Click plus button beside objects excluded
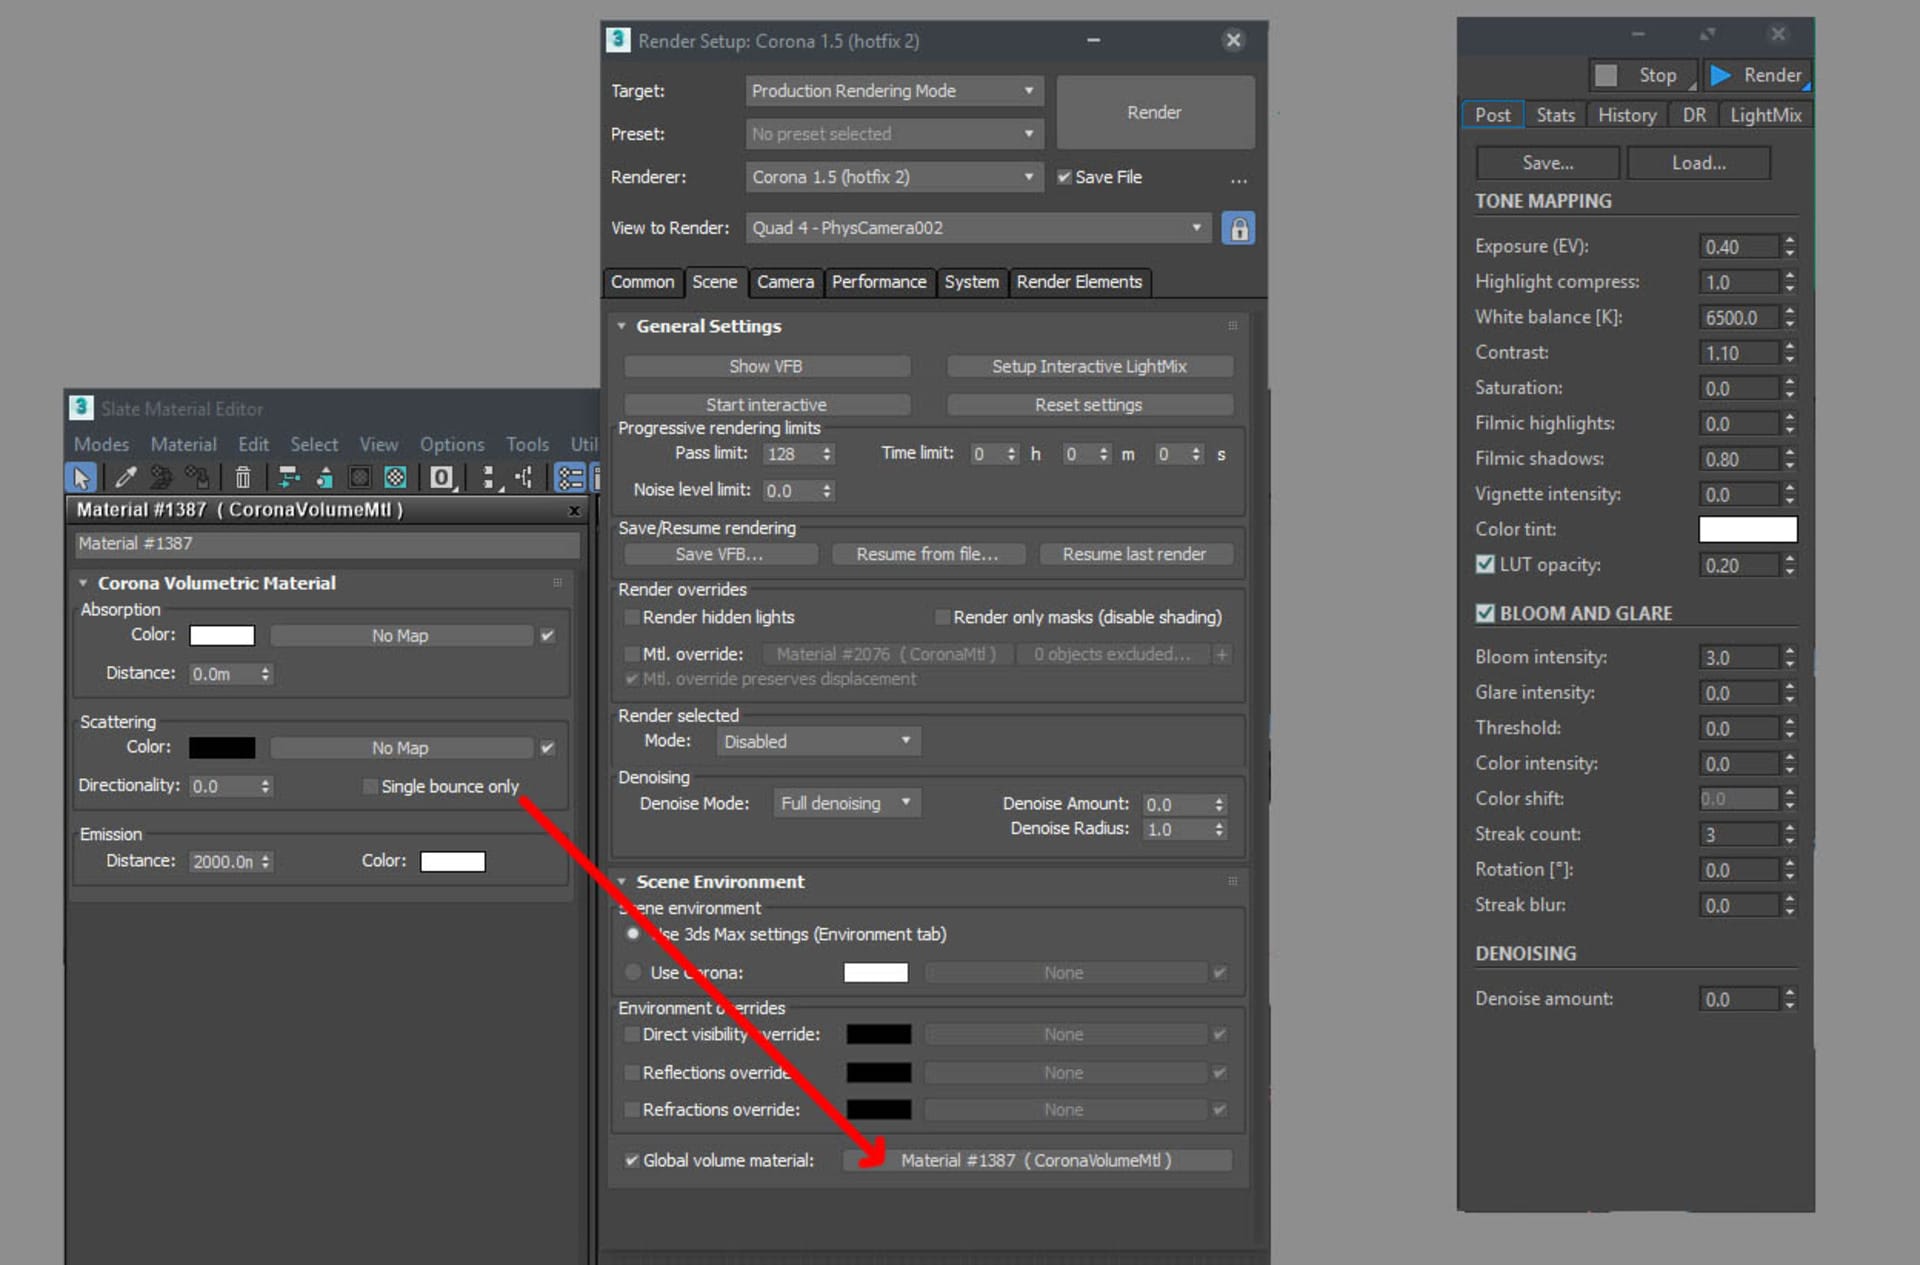Image resolution: width=1920 pixels, height=1265 pixels. click(x=1221, y=654)
